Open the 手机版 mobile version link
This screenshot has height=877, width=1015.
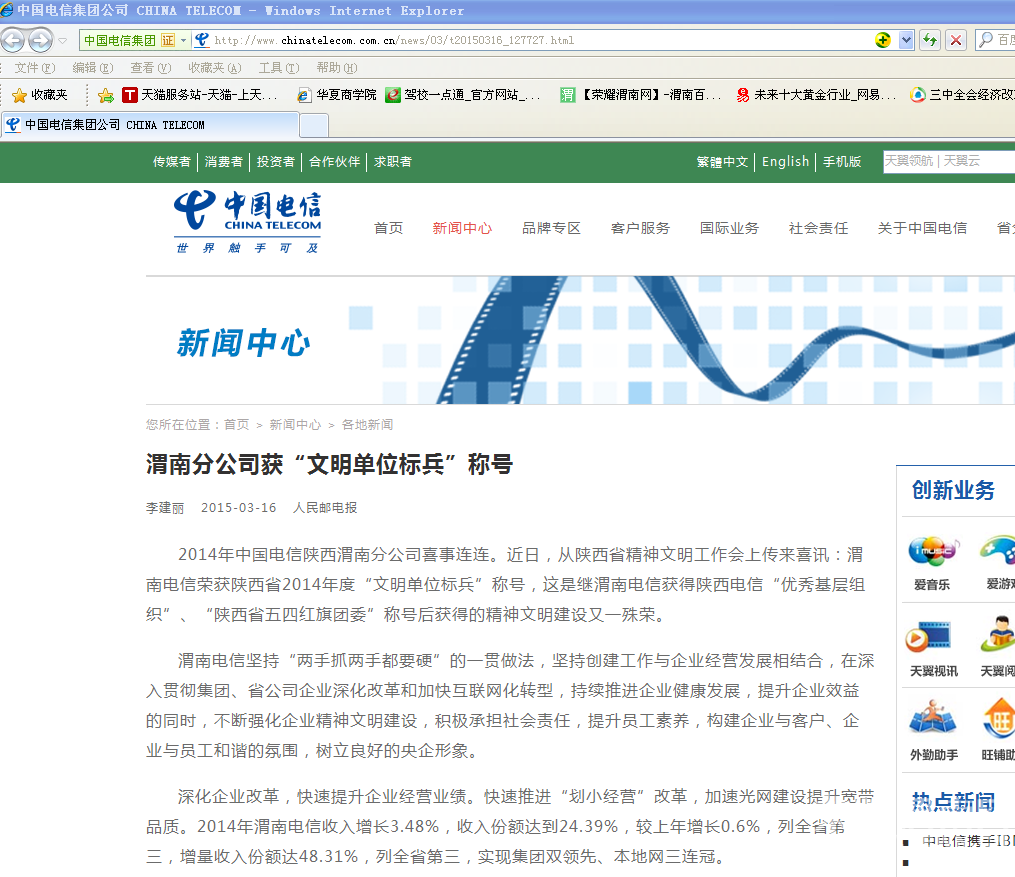[842, 162]
